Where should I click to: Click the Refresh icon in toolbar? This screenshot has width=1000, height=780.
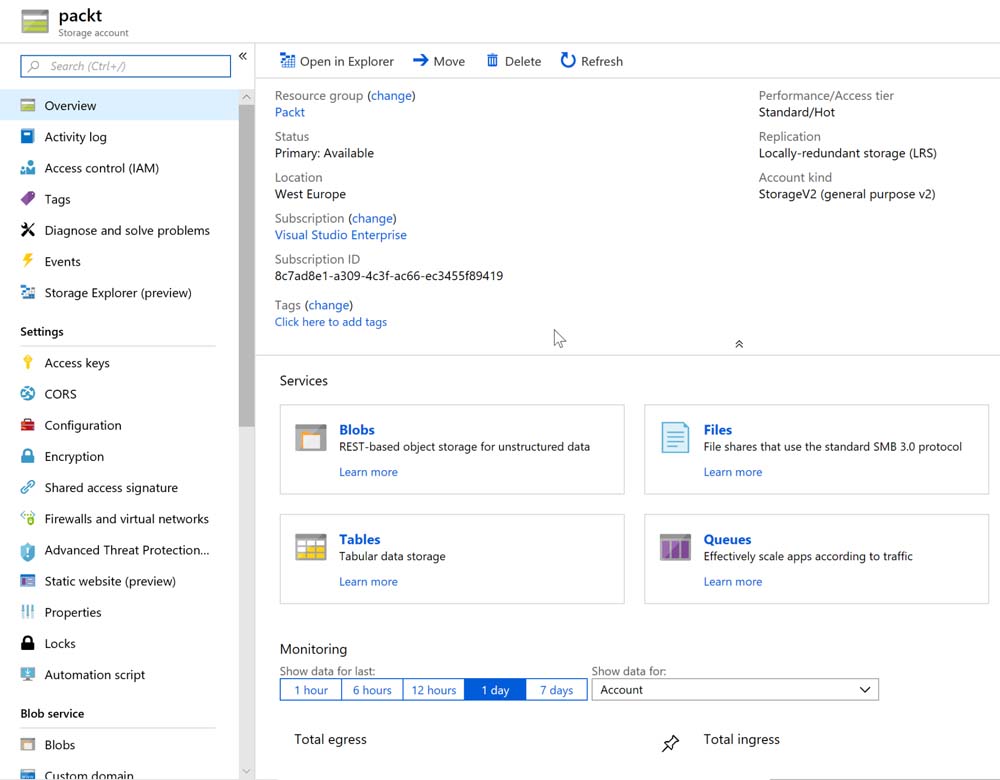(568, 61)
